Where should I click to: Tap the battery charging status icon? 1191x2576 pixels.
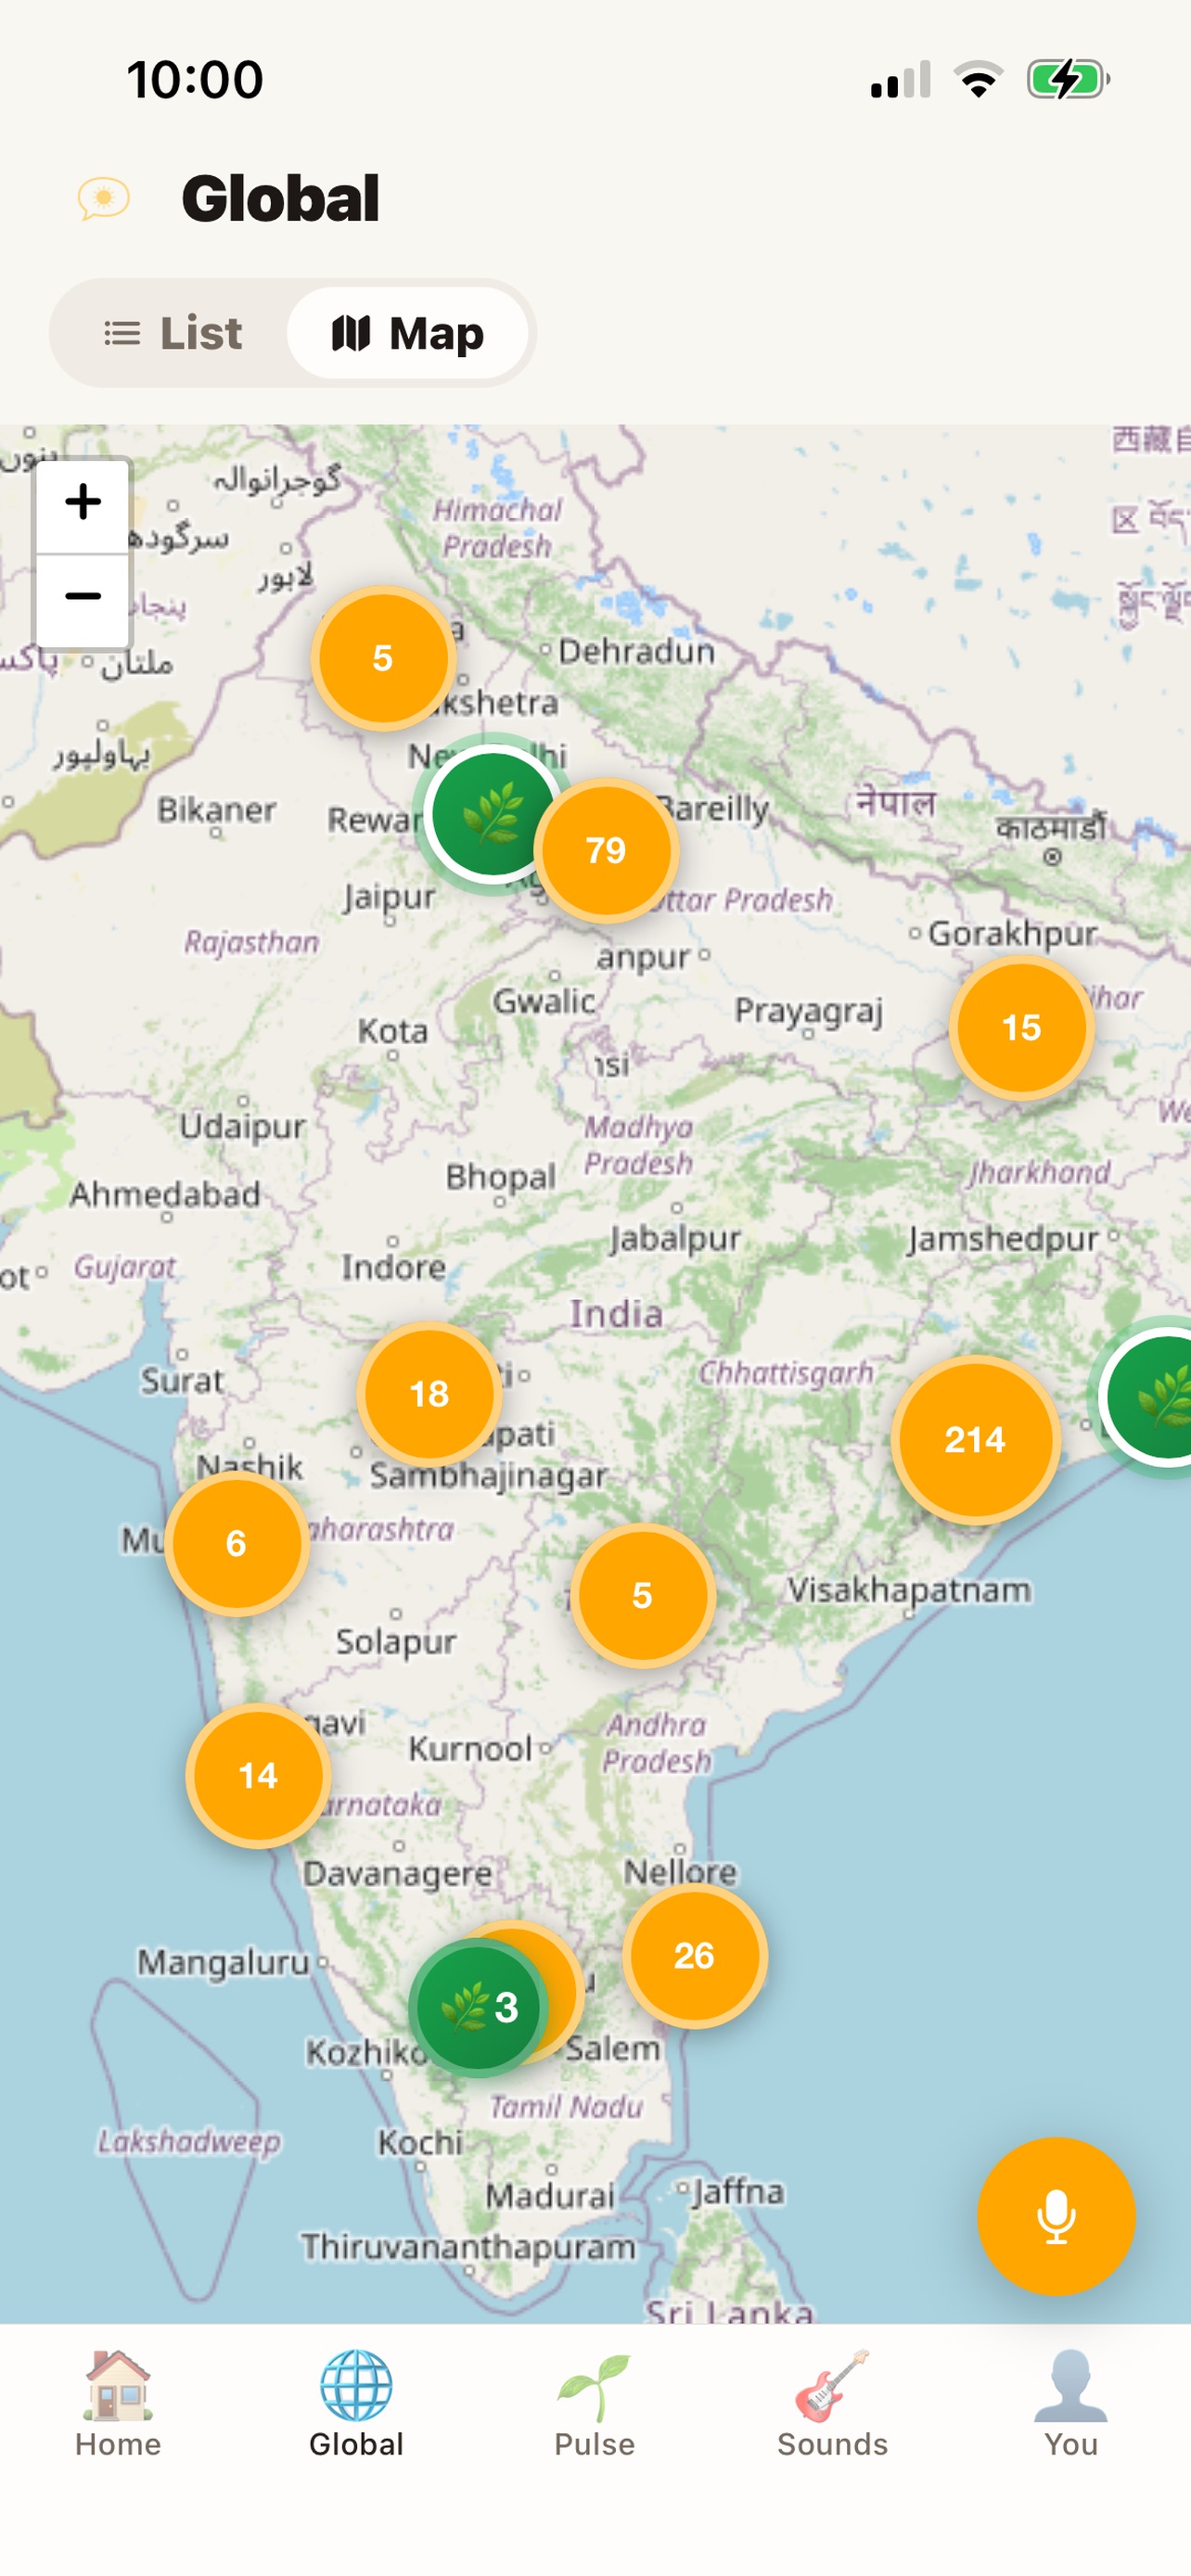pyautogui.click(x=1068, y=79)
